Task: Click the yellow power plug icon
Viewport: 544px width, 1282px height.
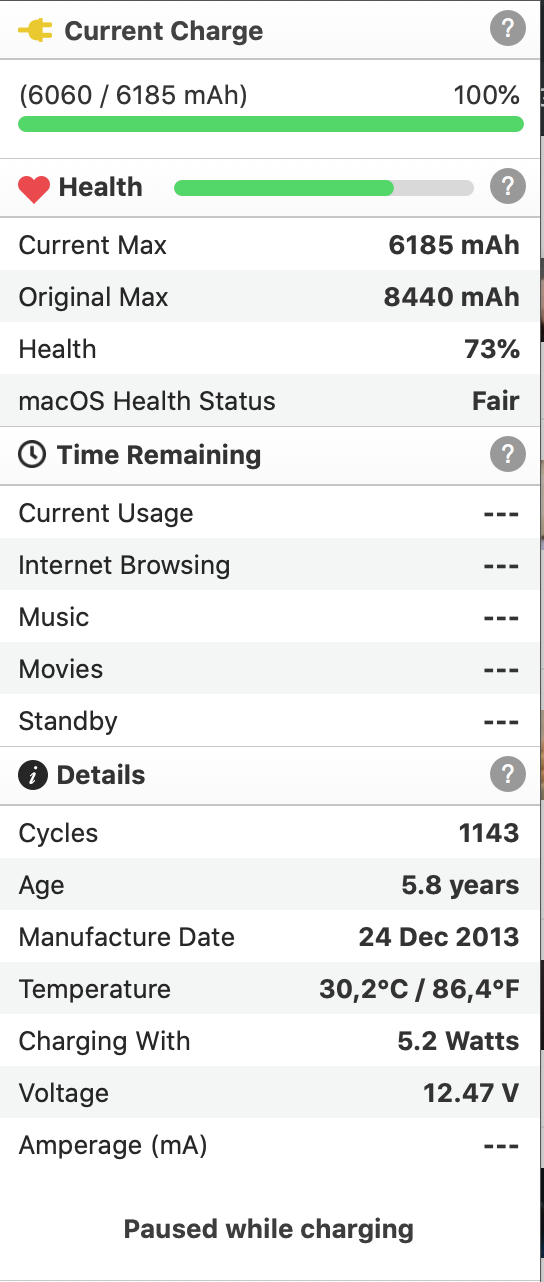Action: (35, 31)
